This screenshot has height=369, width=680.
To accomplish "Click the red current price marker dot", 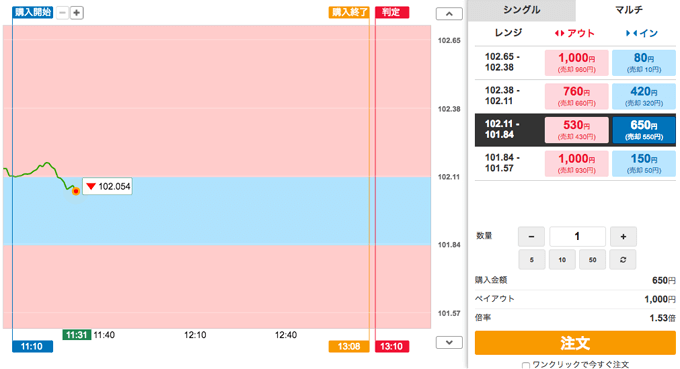I will point(76,191).
